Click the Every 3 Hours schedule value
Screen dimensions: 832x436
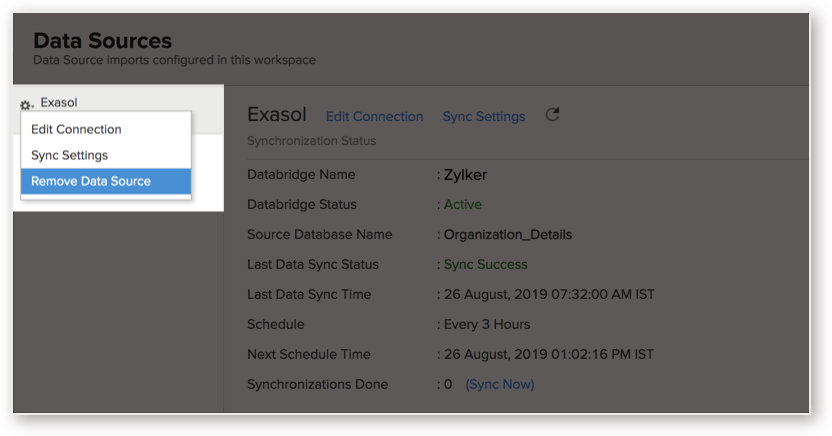click(487, 325)
